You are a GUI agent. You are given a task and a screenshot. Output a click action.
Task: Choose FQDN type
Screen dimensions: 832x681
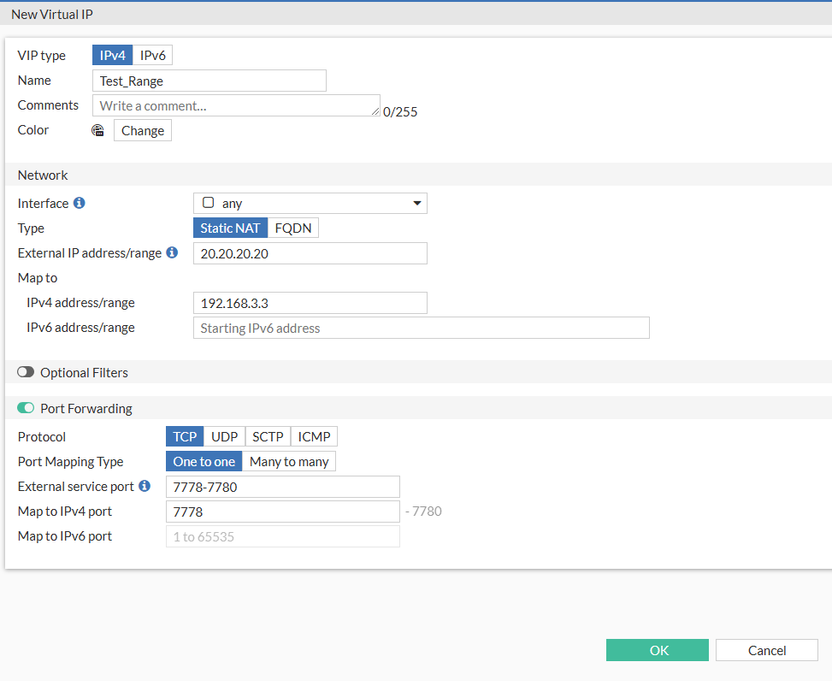293,228
